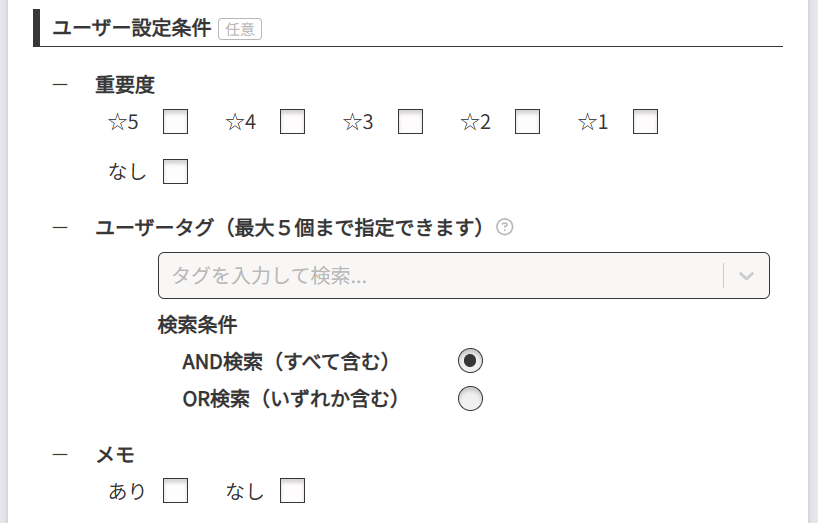Screen dimensions: 818x523
Task: Collapse the メモ section dash
Action: point(60,455)
